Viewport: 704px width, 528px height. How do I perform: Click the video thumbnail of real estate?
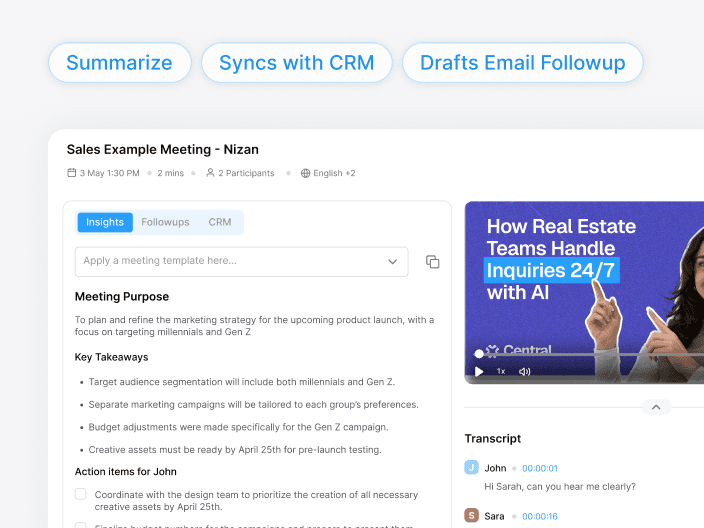pyautogui.click(x=584, y=292)
